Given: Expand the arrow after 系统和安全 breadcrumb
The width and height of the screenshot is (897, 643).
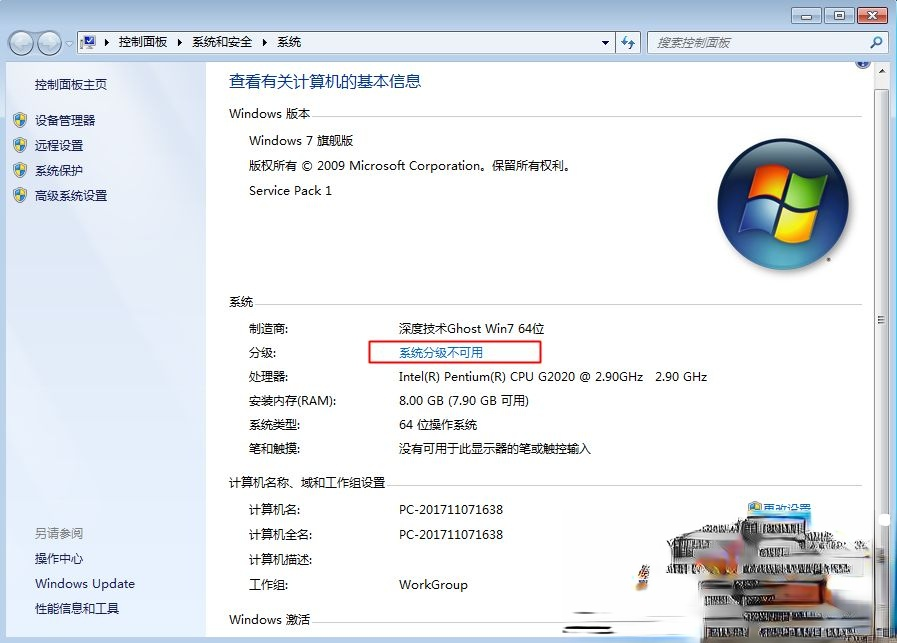Looking at the screenshot, I should click(x=266, y=42).
